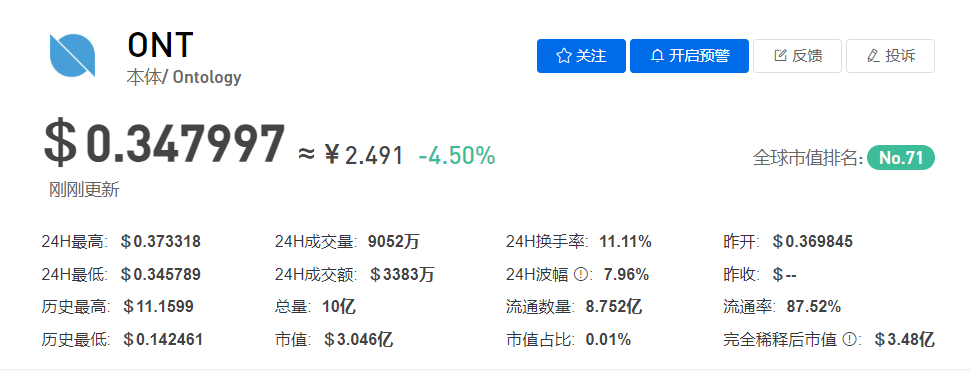Click 24H成交额 value $3383万
The width and height of the screenshot is (970, 371).
tap(402, 274)
